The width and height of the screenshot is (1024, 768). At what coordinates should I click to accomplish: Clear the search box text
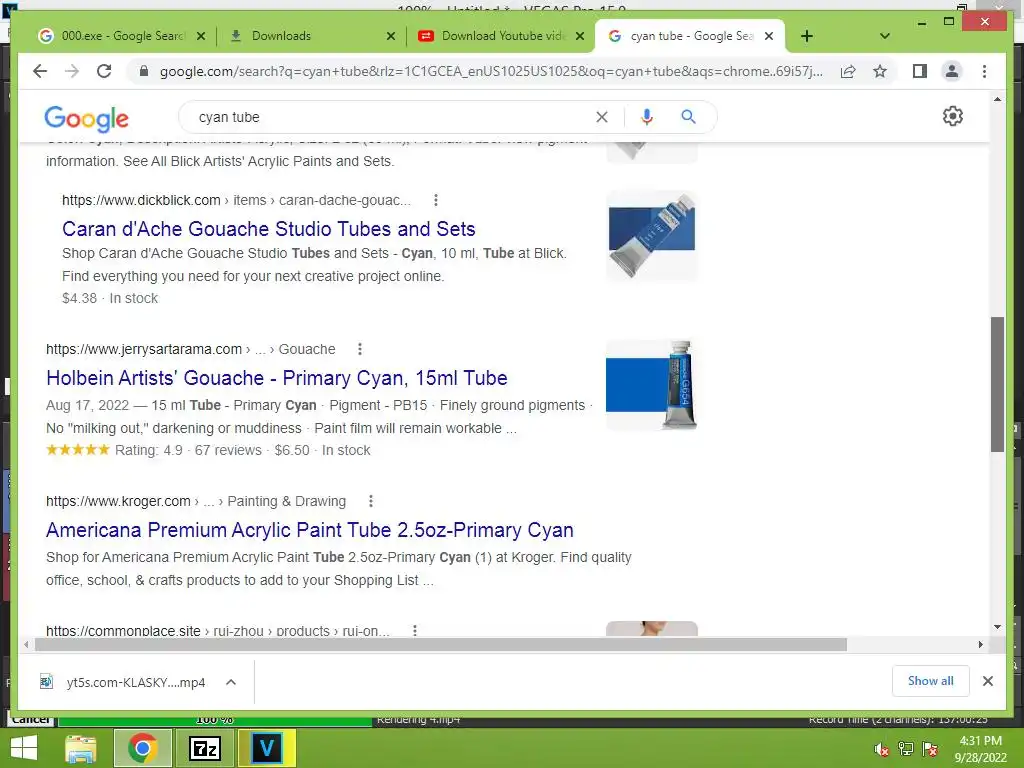pos(601,117)
